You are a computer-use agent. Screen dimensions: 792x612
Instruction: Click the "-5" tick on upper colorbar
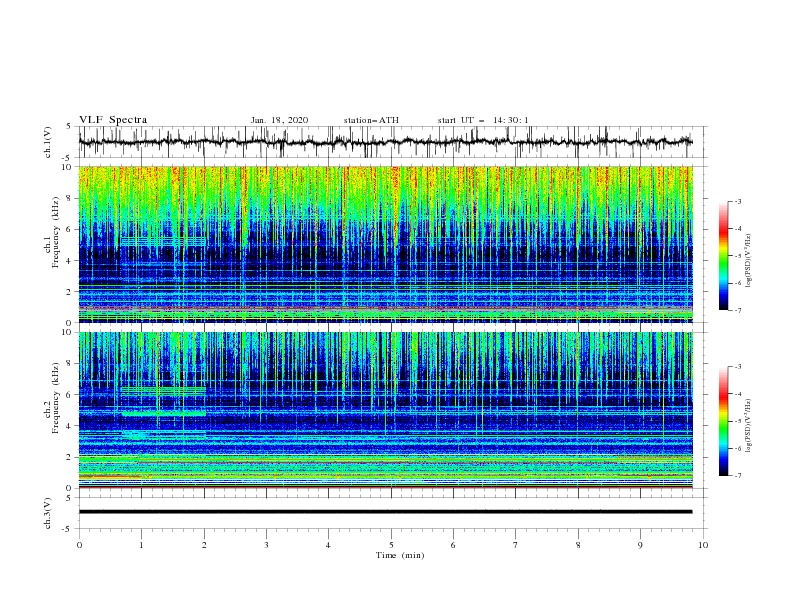coord(737,256)
